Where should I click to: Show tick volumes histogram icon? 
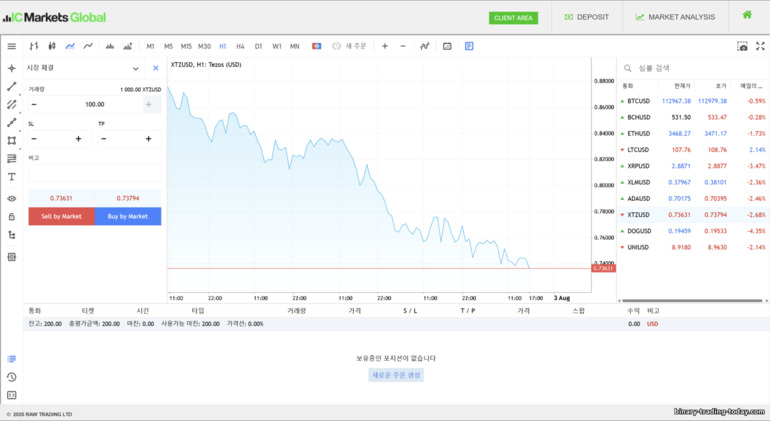(110, 46)
